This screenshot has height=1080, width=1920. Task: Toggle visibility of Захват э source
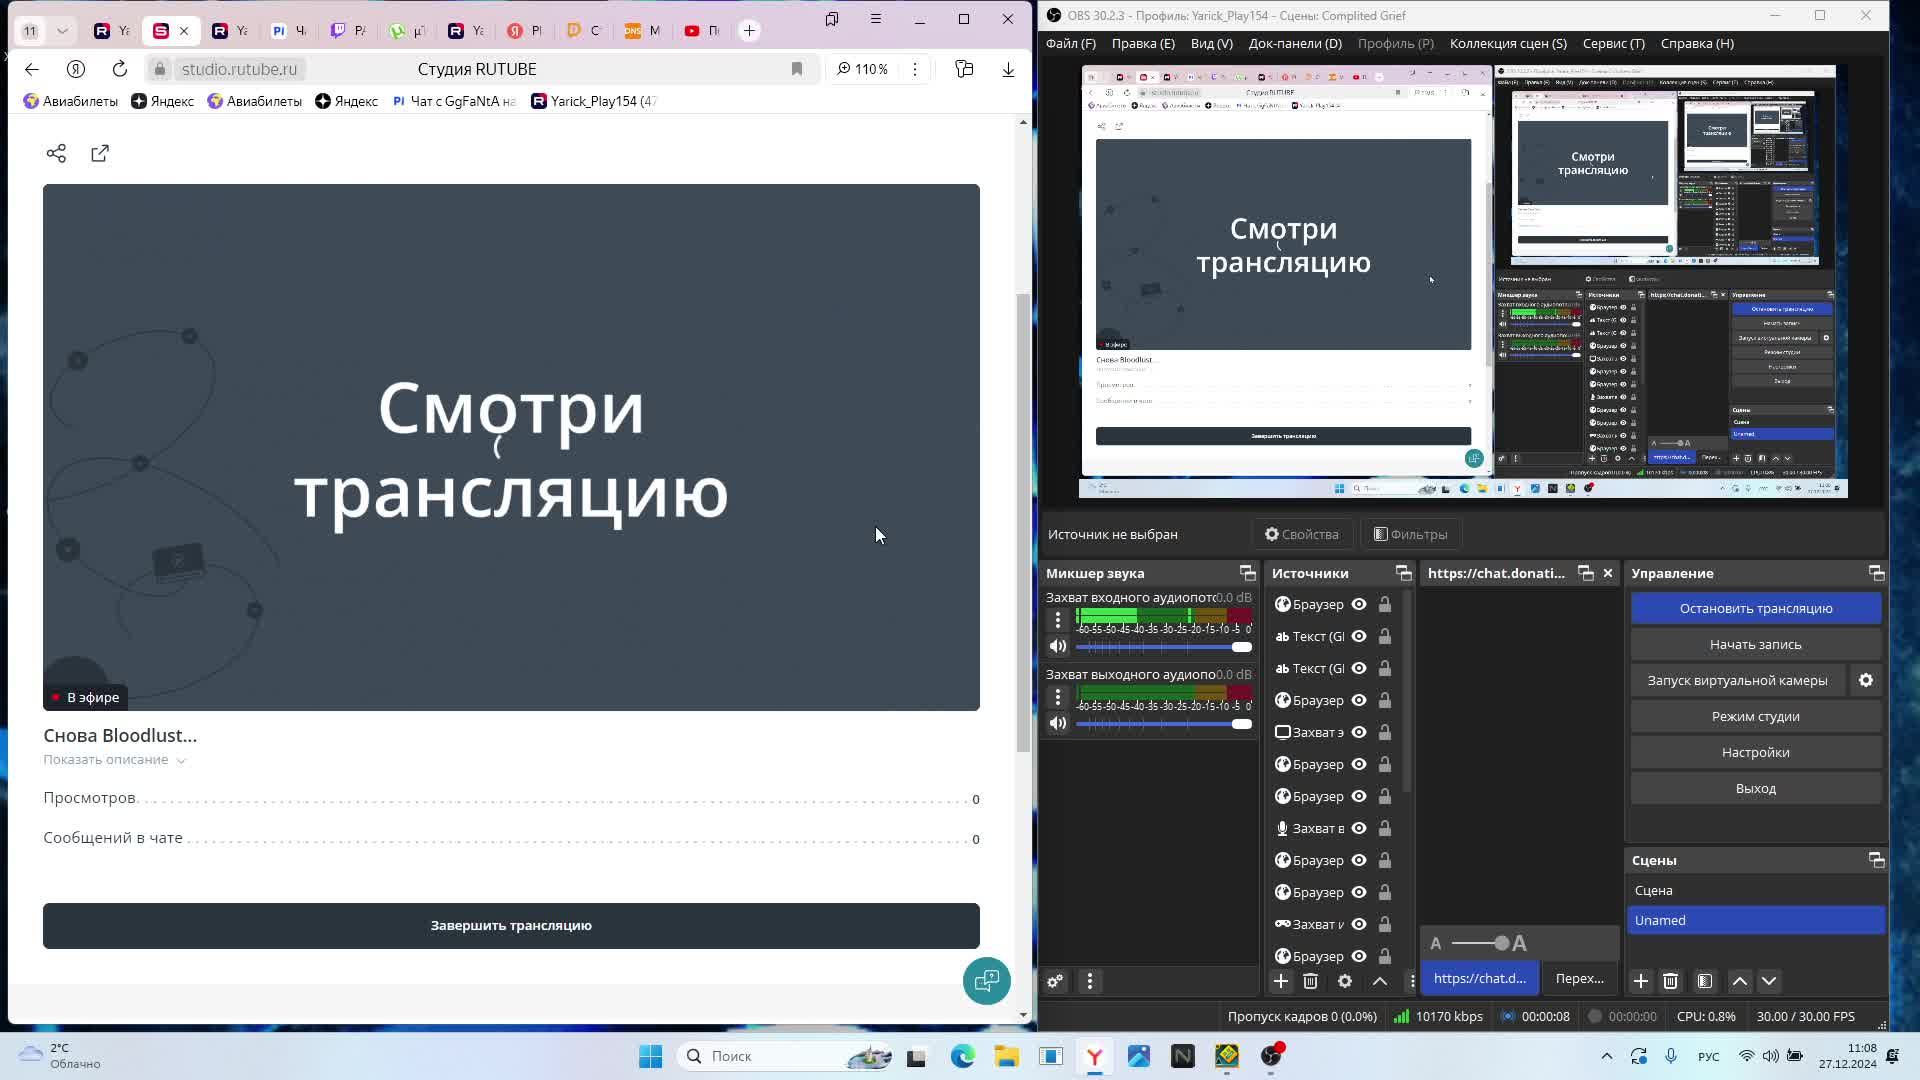pyautogui.click(x=1359, y=732)
